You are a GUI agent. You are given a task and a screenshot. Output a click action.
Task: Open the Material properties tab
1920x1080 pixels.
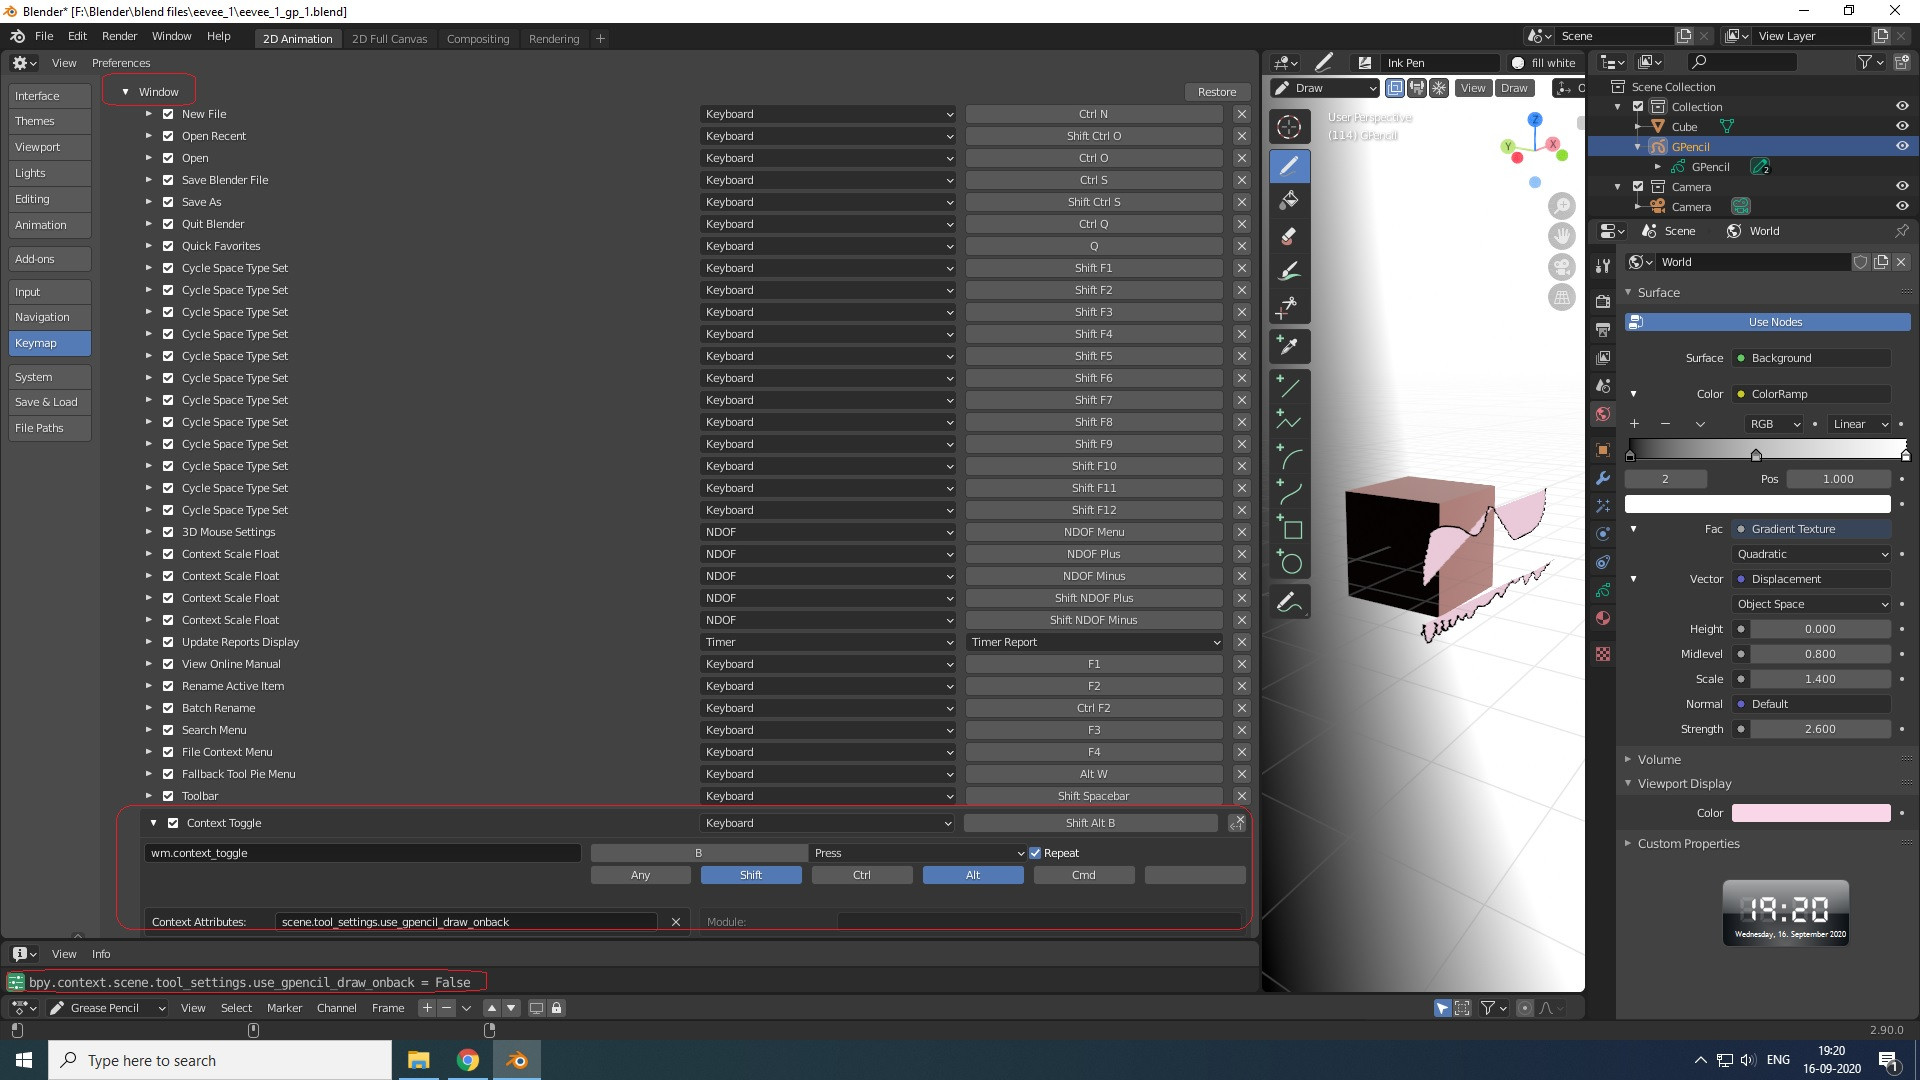[x=1603, y=618]
